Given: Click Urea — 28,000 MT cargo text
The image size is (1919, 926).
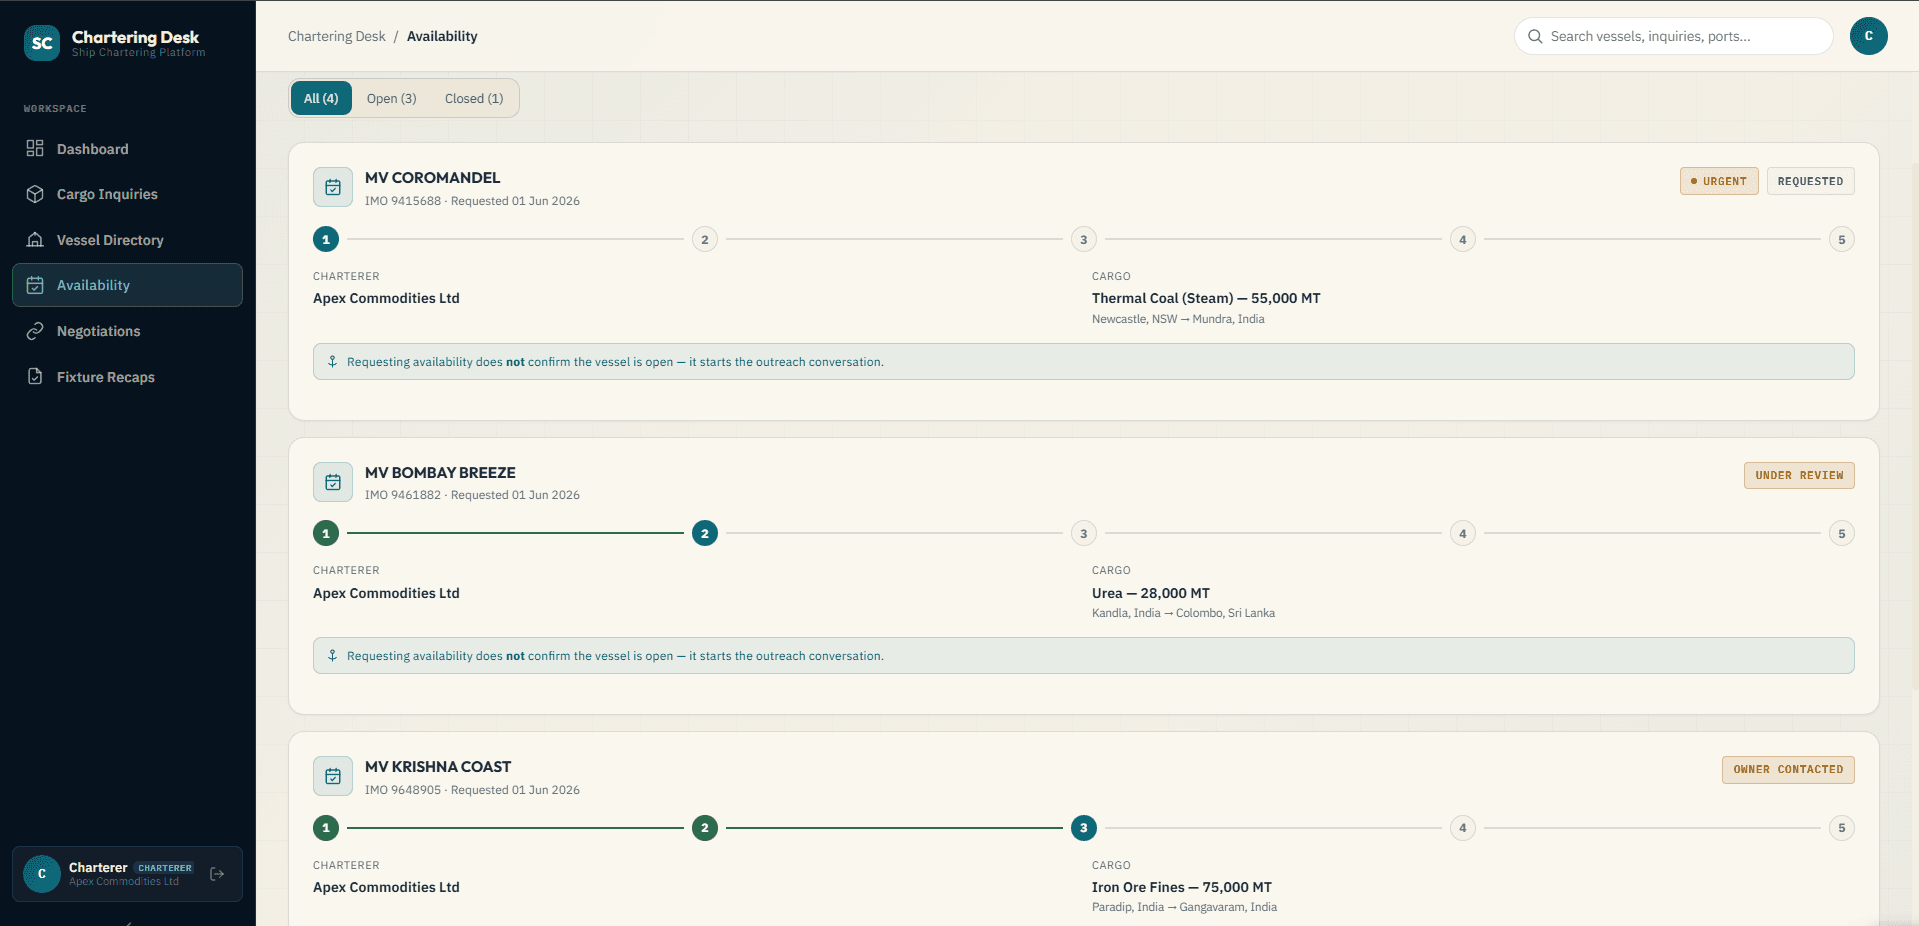Looking at the screenshot, I should click(x=1151, y=593).
